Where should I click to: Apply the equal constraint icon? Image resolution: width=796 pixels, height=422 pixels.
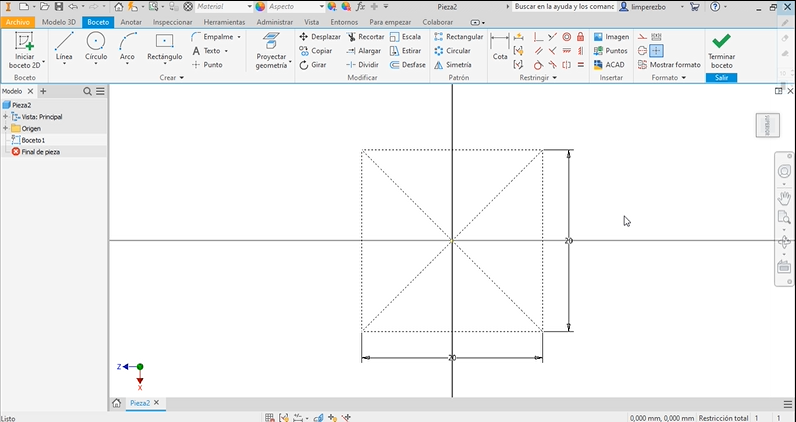point(581,65)
